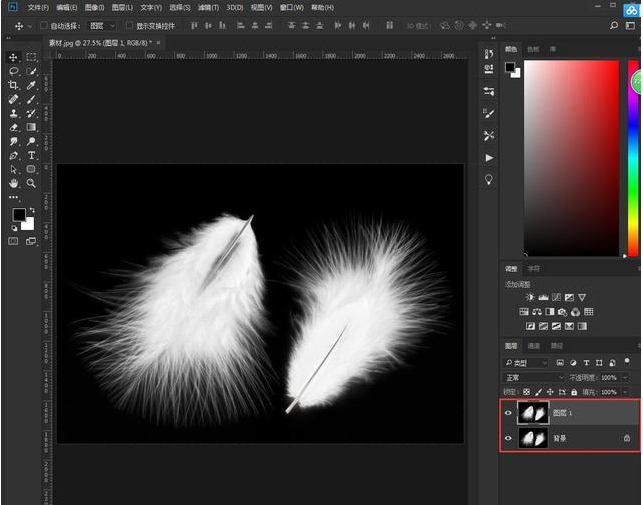Viewport: 643px width, 505px height.
Task: Check the 显示变换控件 checkbox
Action: tap(128, 25)
